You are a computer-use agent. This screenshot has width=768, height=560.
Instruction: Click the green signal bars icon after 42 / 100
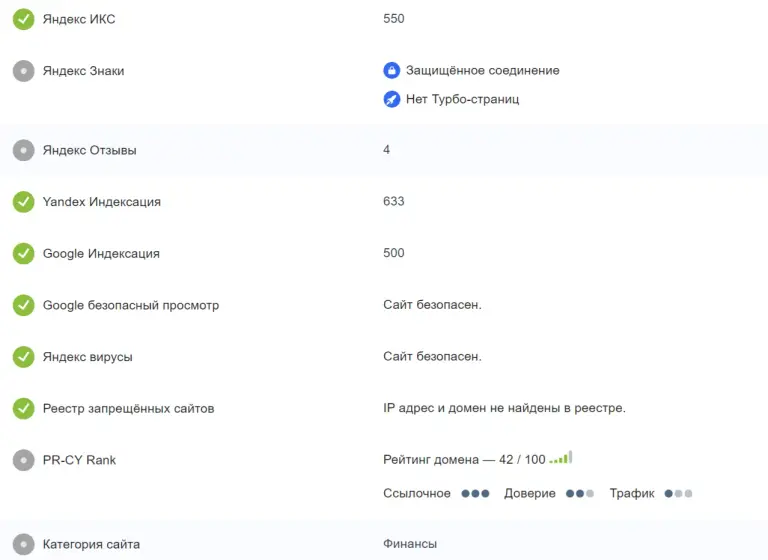pyautogui.click(x=561, y=458)
